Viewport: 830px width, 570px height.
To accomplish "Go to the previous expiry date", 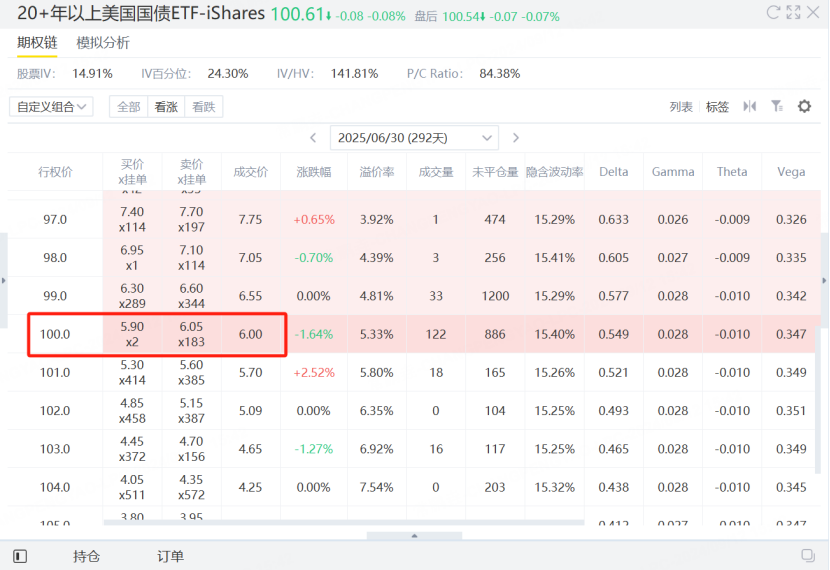I will click(x=313, y=138).
